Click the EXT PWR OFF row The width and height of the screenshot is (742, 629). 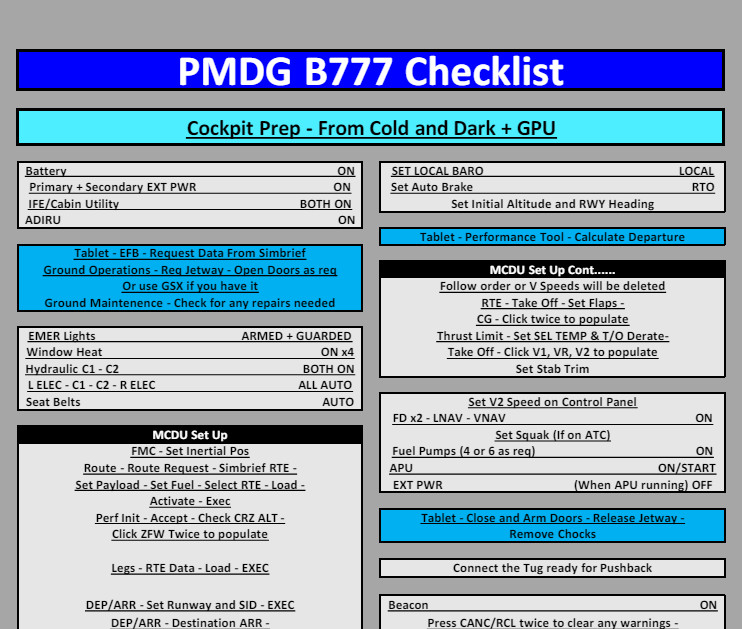tap(552, 485)
